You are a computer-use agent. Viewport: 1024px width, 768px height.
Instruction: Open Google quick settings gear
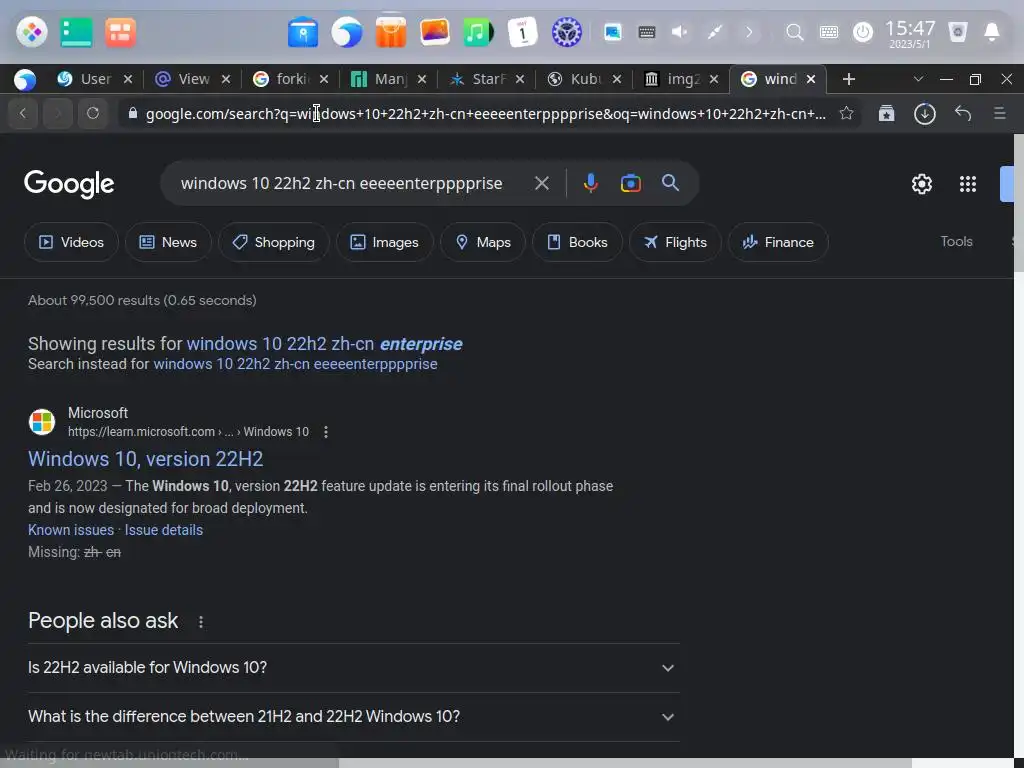pyautogui.click(x=921, y=184)
